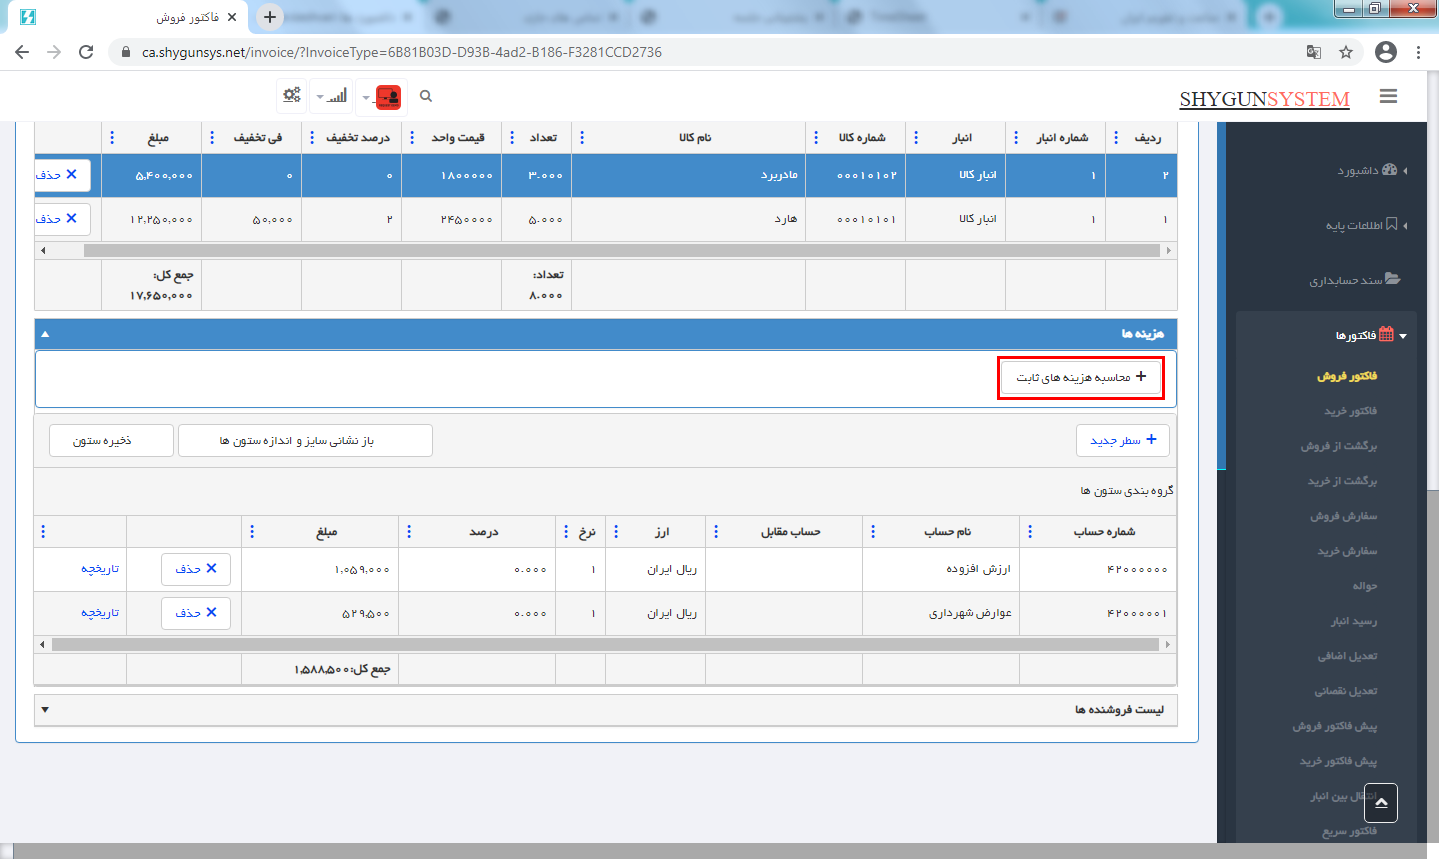Screen dimensions: 1439x859
Task: Click تاریخچه link for ارزش افزوده row
Action: 100,569
